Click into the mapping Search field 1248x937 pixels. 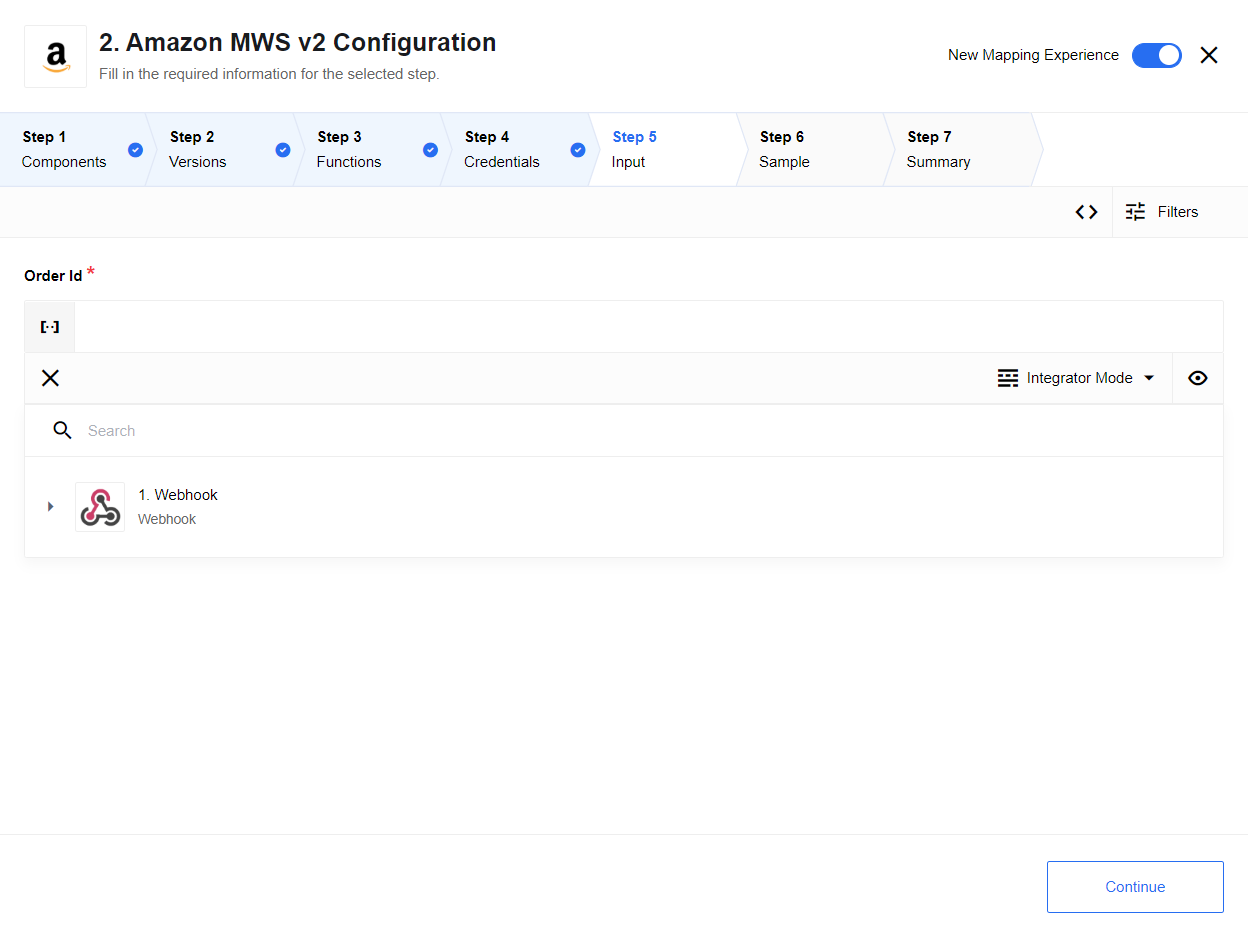pyautogui.click(x=640, y=431)
